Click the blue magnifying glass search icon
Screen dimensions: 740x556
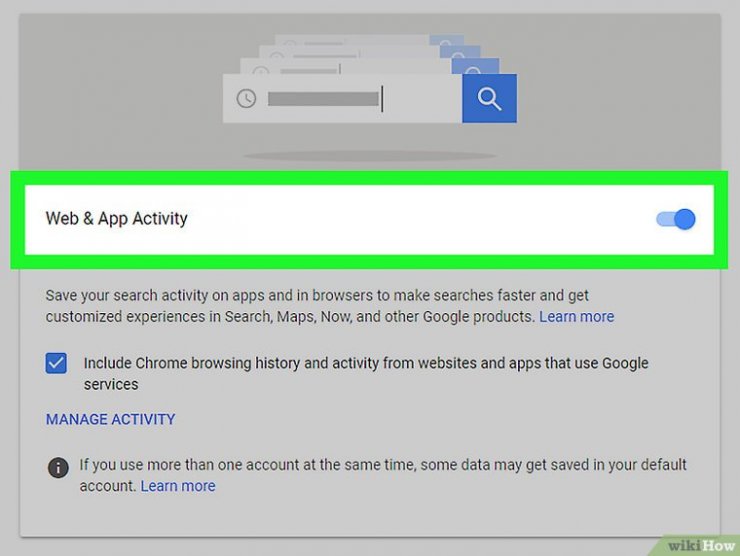coord(489,98)
